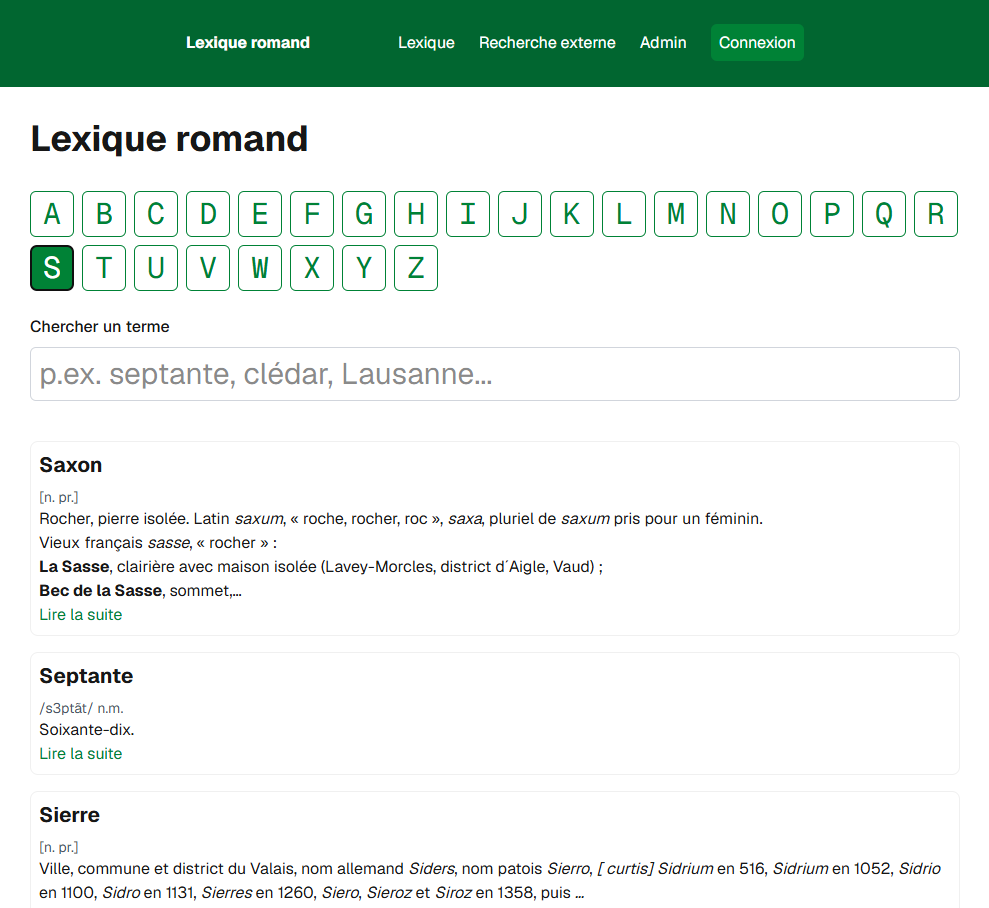Viewport: 989px width, 908px height.
Task: Select the letter Z filter
Action: [416, 268]
